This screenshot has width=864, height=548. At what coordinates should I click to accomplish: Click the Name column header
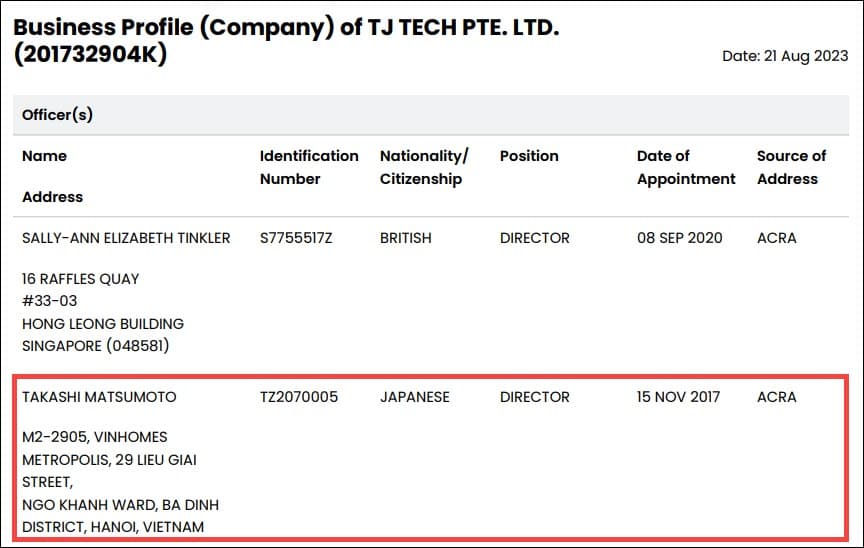click(x=44, y=156)
